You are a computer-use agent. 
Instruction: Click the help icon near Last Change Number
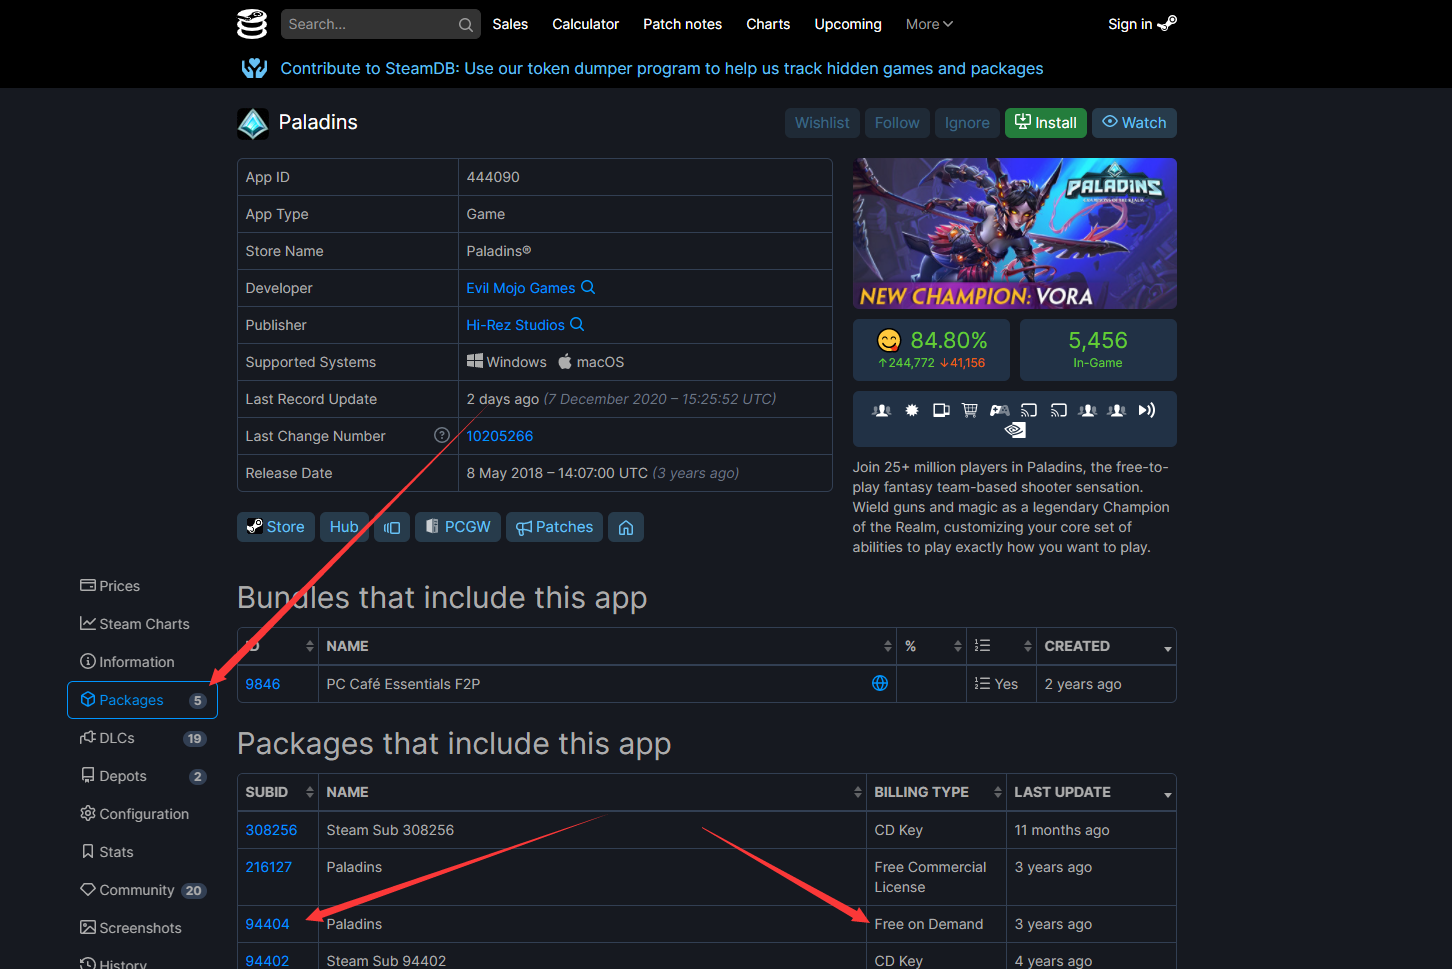tap(441, 435)
